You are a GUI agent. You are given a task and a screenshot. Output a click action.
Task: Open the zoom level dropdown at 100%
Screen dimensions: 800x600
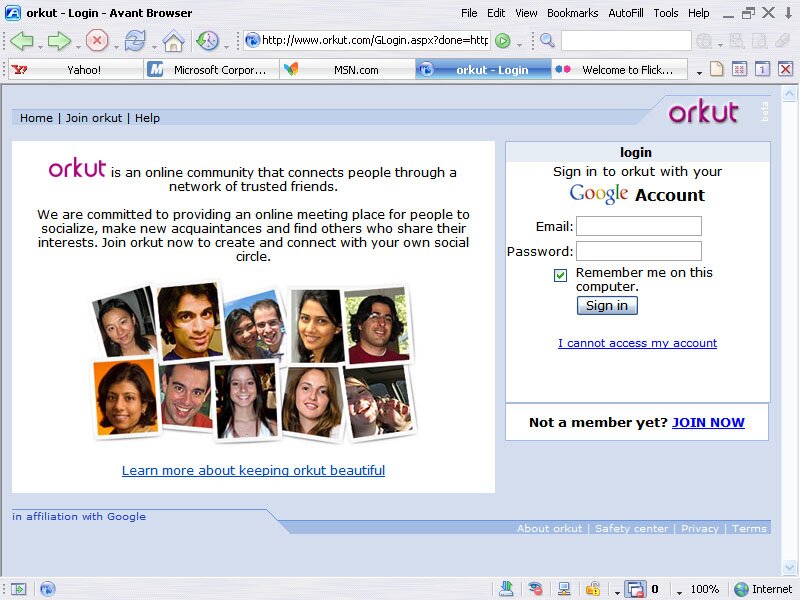point(680,591)
